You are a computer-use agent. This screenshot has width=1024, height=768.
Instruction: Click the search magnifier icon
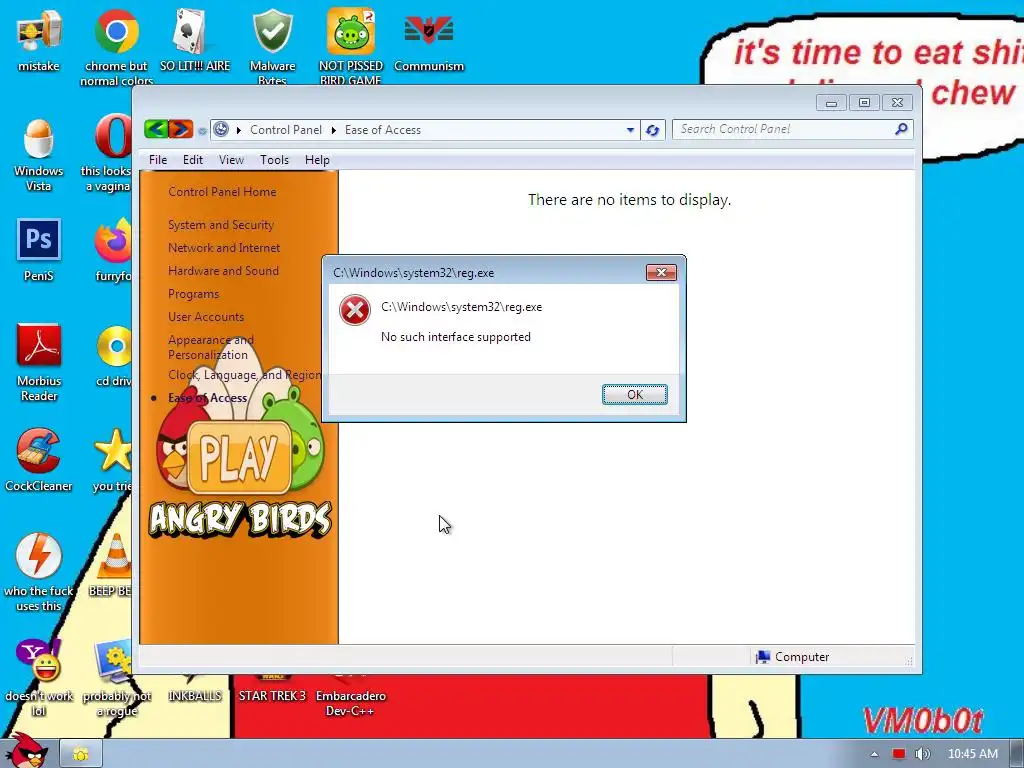902,129
